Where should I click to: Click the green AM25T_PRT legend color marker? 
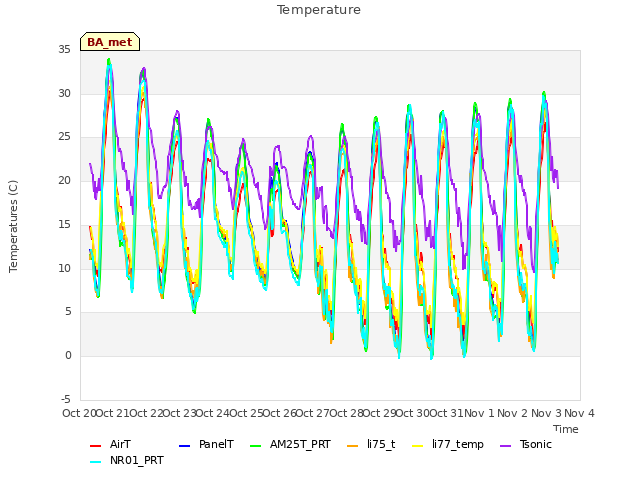(x=256, y=446)
